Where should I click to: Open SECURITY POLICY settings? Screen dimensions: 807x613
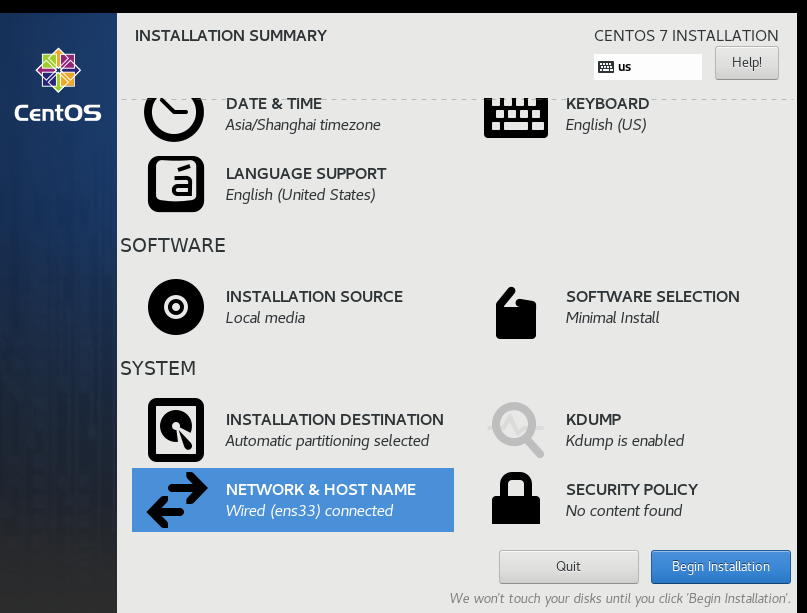tap(632, 489)
